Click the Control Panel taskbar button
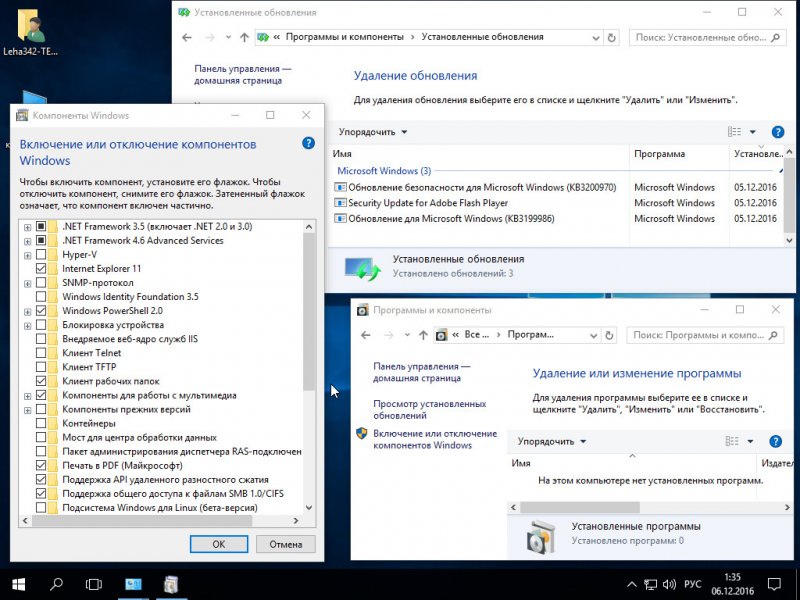The image size is (800, 600). point(133,584)
